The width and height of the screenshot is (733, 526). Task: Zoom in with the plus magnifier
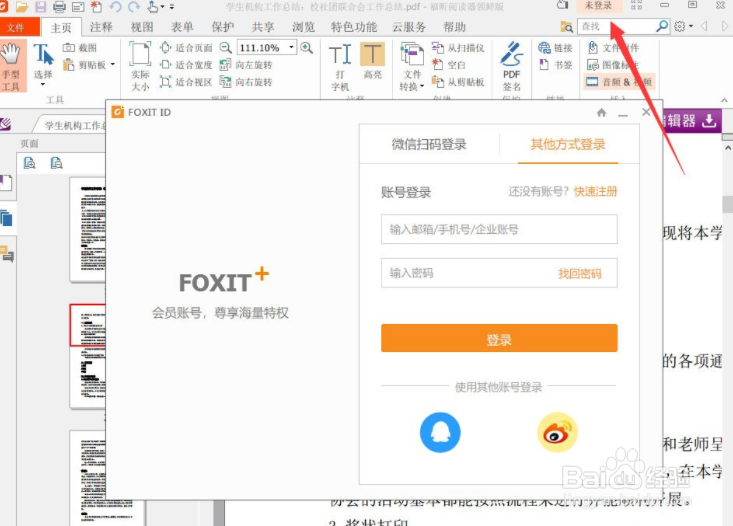[307, 47]
